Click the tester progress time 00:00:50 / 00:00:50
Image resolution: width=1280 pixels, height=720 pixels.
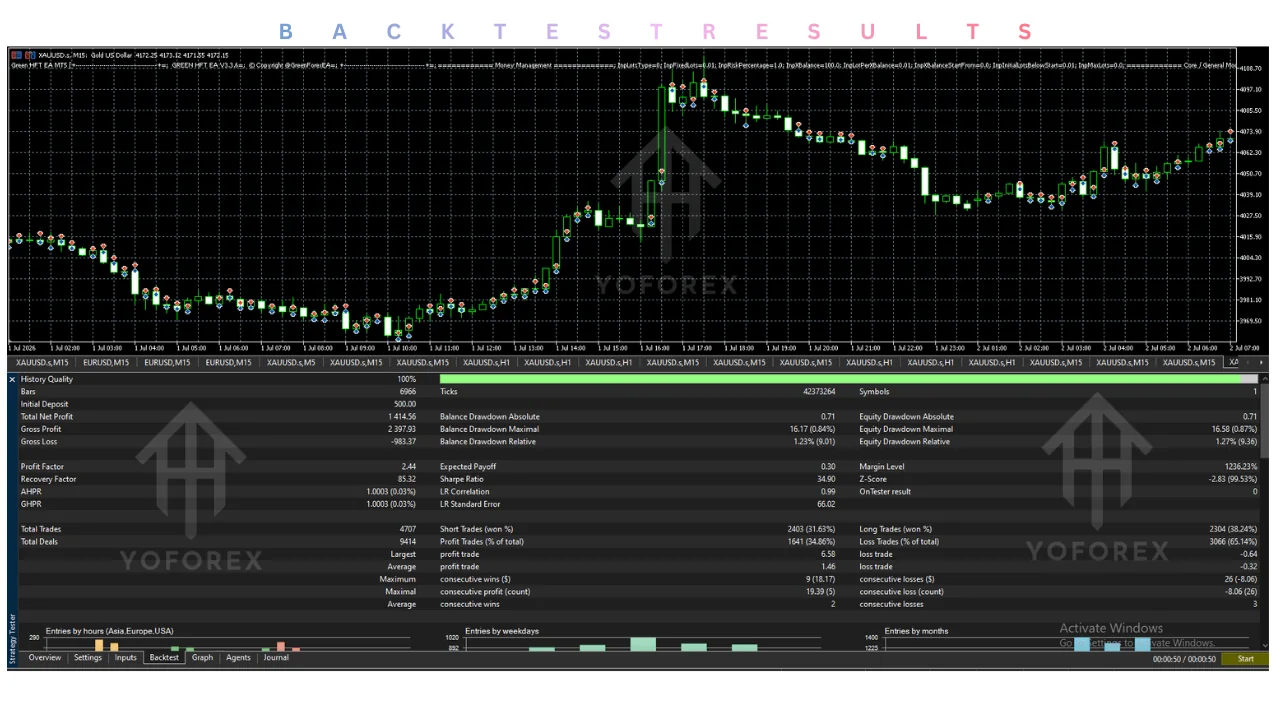[1184, 659]
